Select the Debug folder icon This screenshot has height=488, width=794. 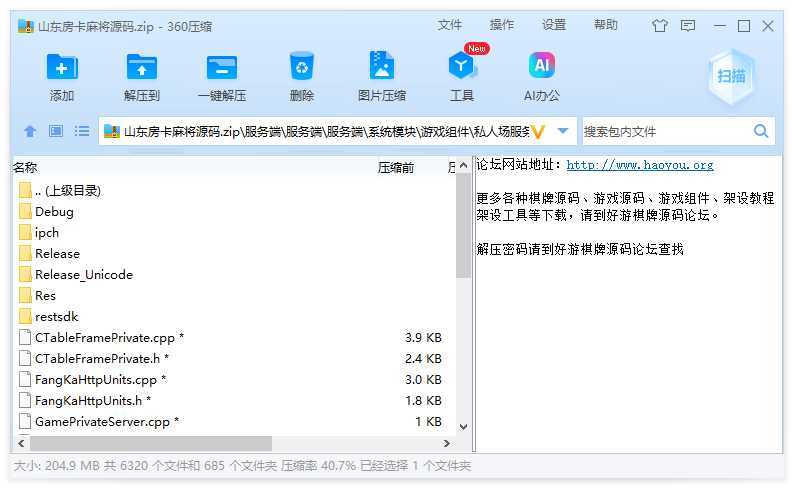pyautogui.click(x=25, y=212)
